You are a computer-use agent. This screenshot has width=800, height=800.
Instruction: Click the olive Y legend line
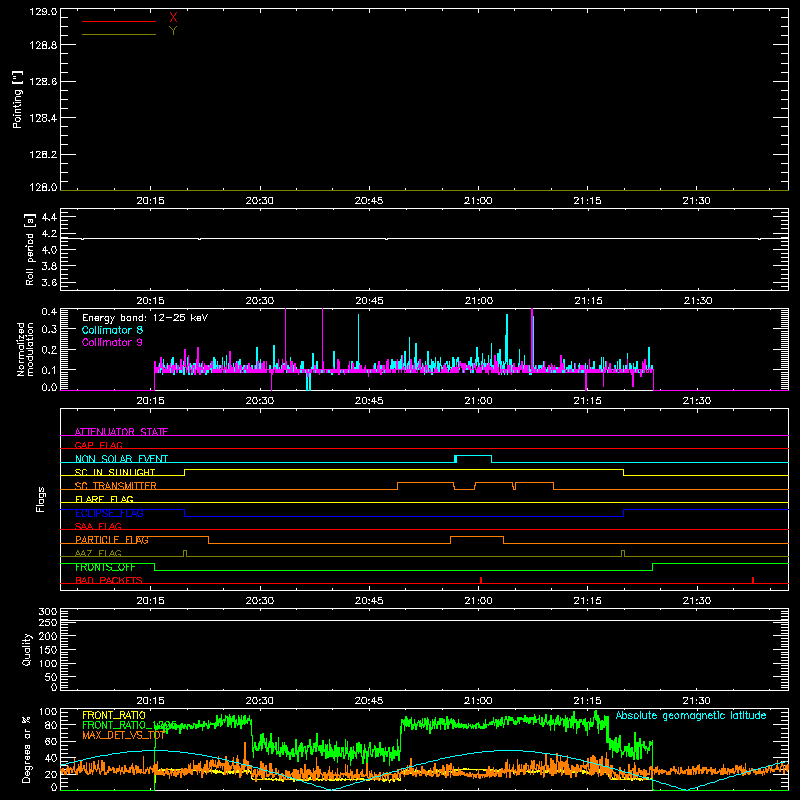tap(119, 34)
